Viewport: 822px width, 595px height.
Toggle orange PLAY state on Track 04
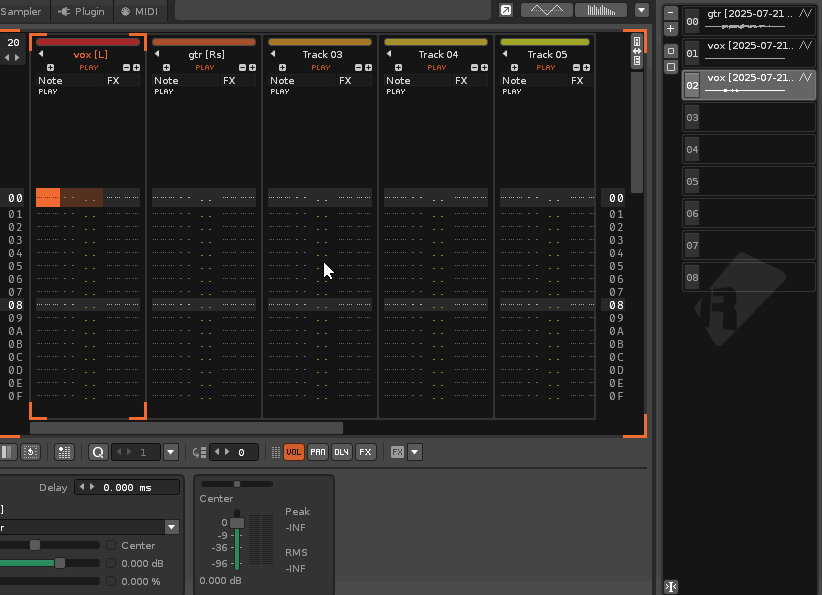437,68
